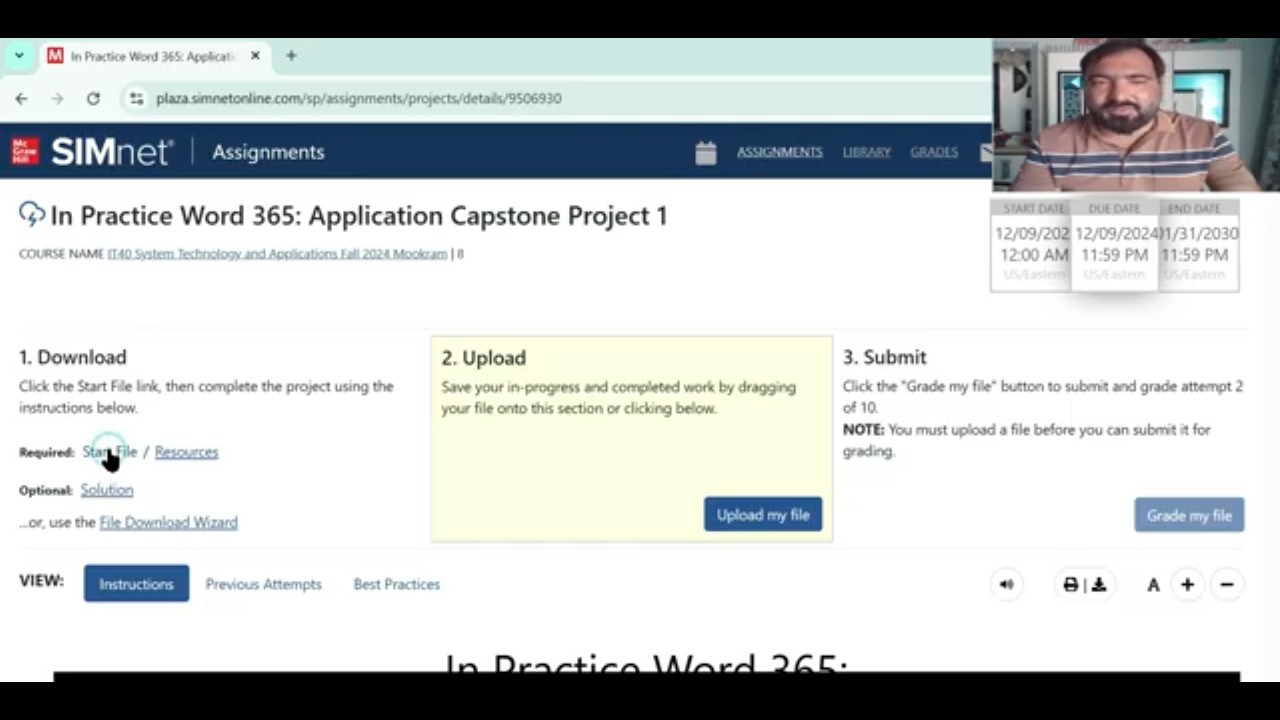Click the yellow Upload drop area
The height and width of the screenshot is (720, 1280).
pyautogui.click(x=631, y=439)
